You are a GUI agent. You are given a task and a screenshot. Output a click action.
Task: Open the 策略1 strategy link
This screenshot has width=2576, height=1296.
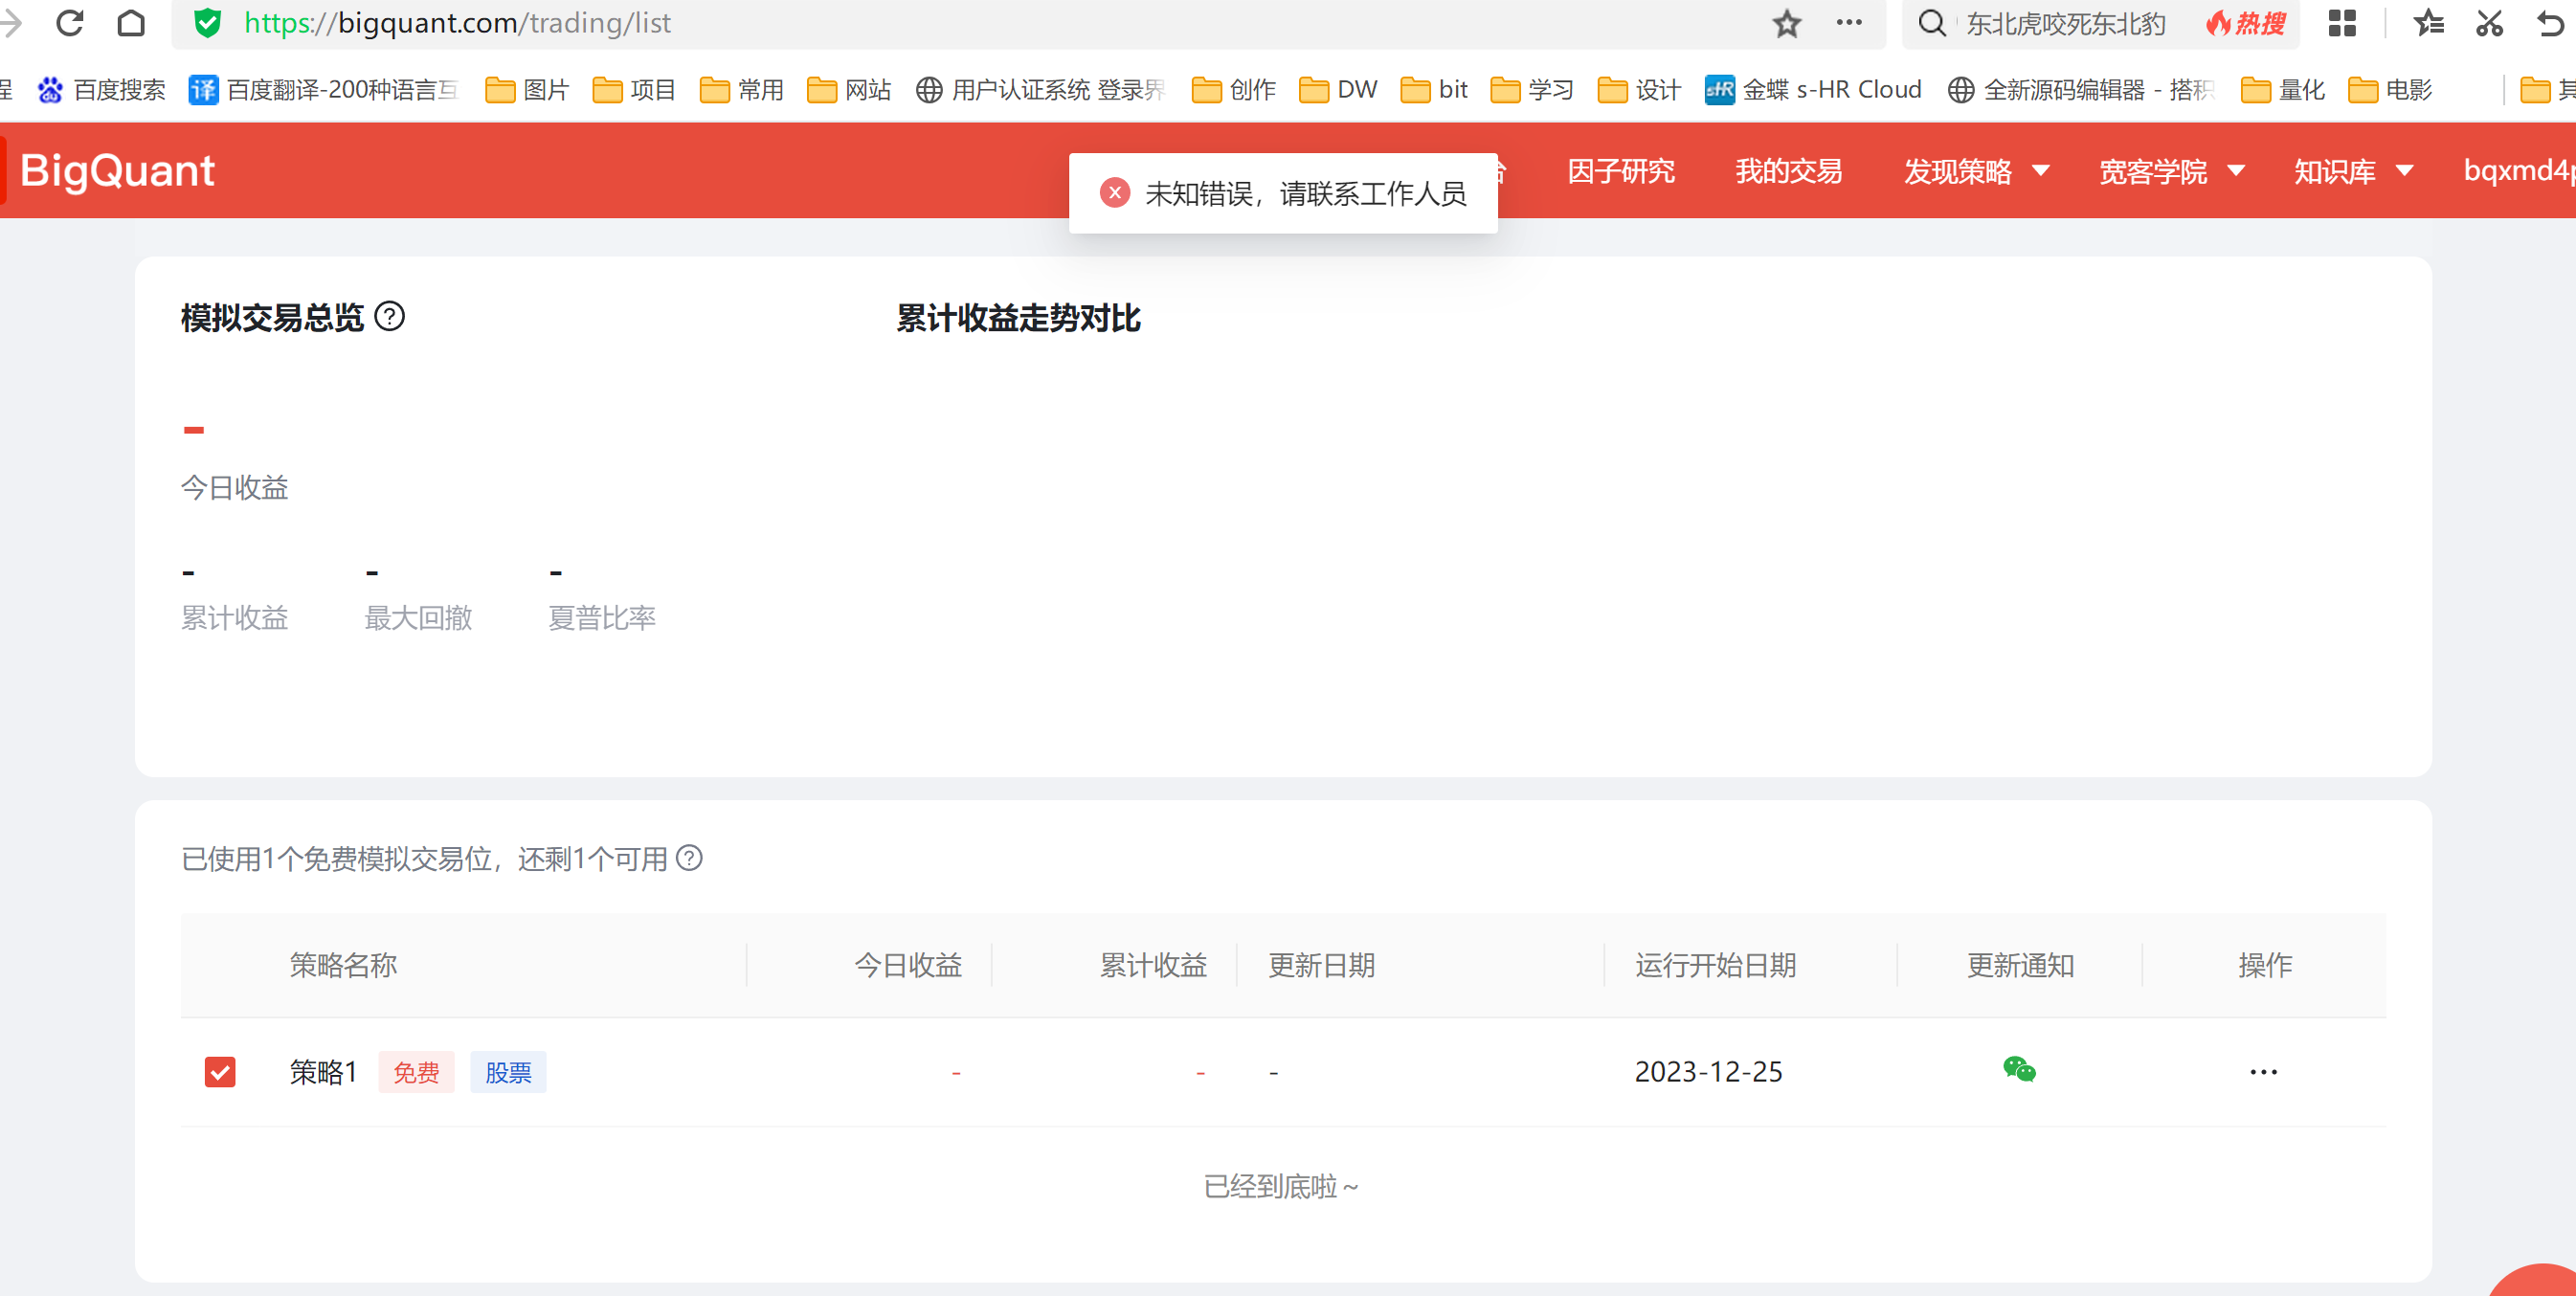point(323,1072)
